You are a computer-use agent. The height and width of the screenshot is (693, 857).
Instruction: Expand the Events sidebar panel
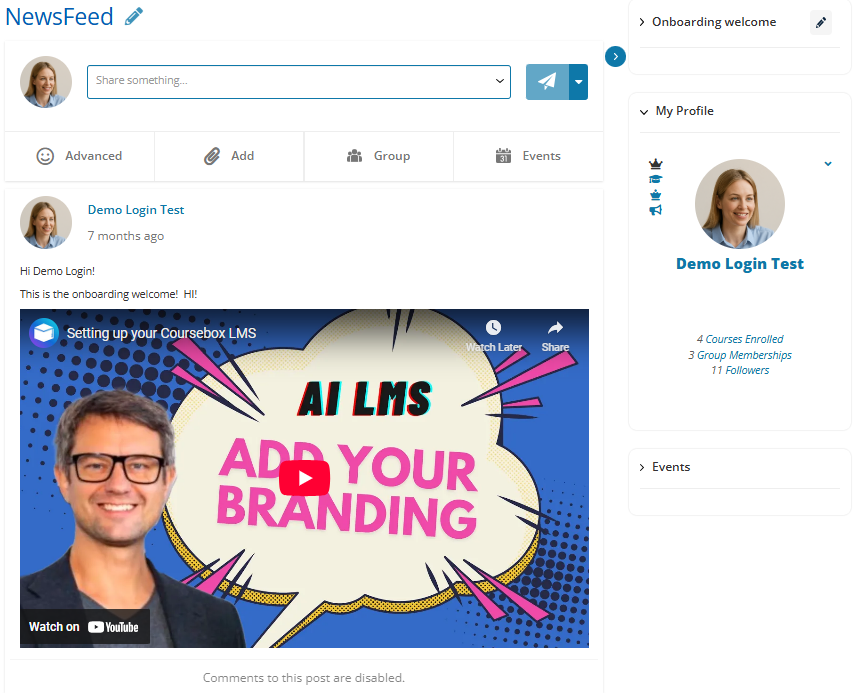(x=665, y=467)
